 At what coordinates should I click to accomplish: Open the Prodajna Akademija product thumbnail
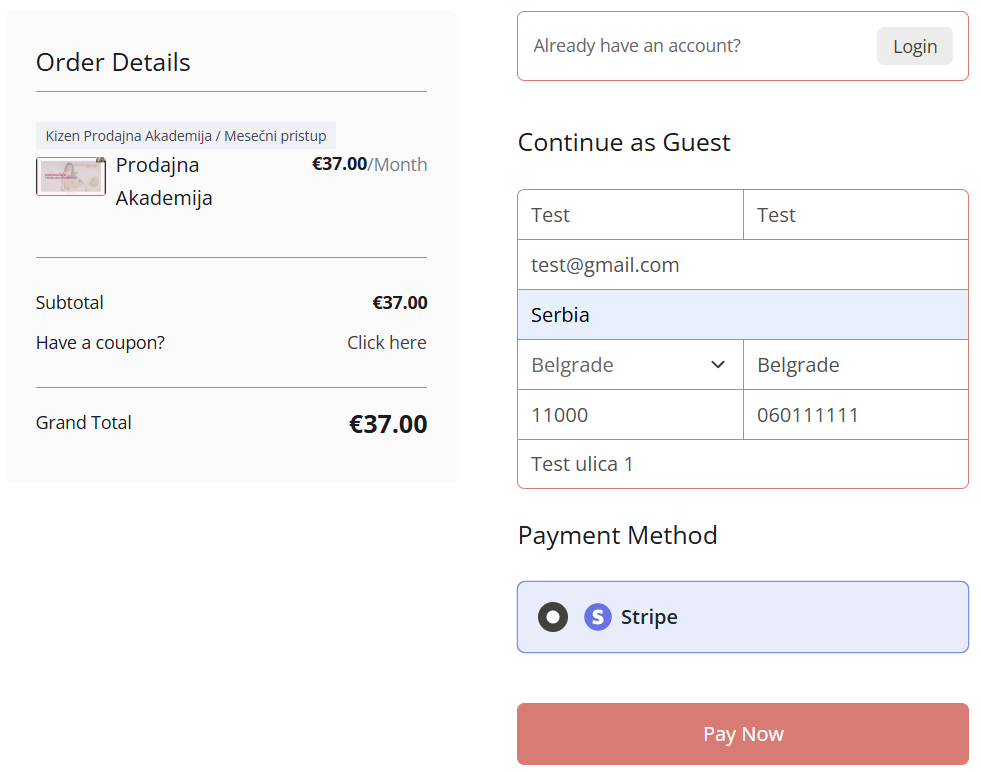point(71,176)
